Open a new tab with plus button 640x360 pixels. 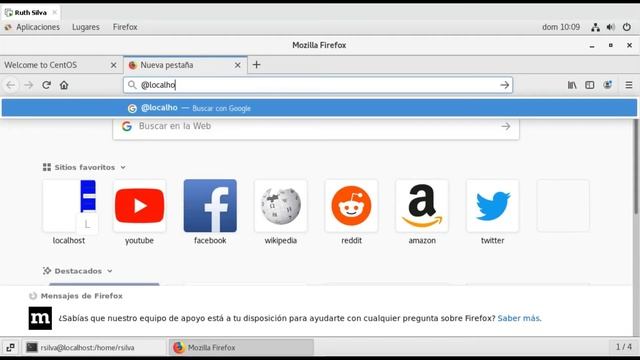(x=256, y=64)
